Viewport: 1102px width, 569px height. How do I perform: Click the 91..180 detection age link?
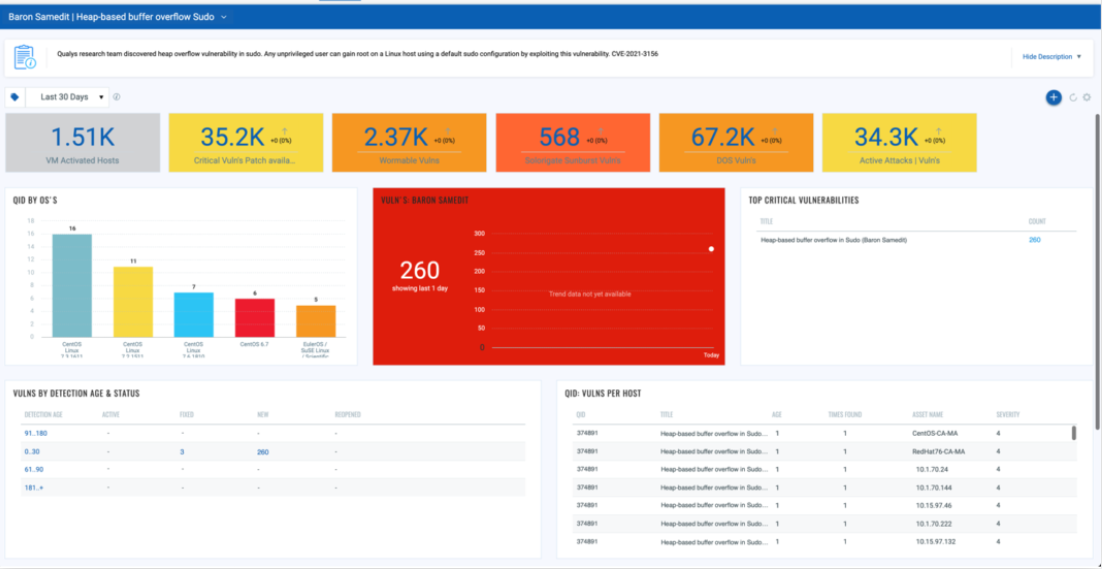tap(35, 433)
